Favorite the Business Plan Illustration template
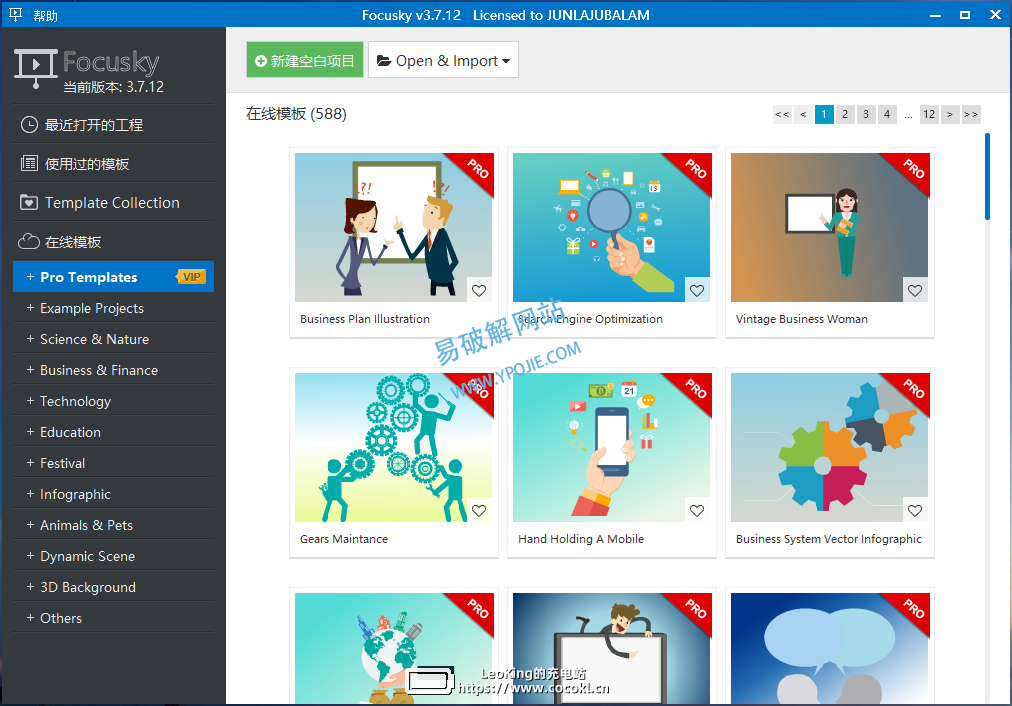1012x706 pixels. (x=479, y=290)
